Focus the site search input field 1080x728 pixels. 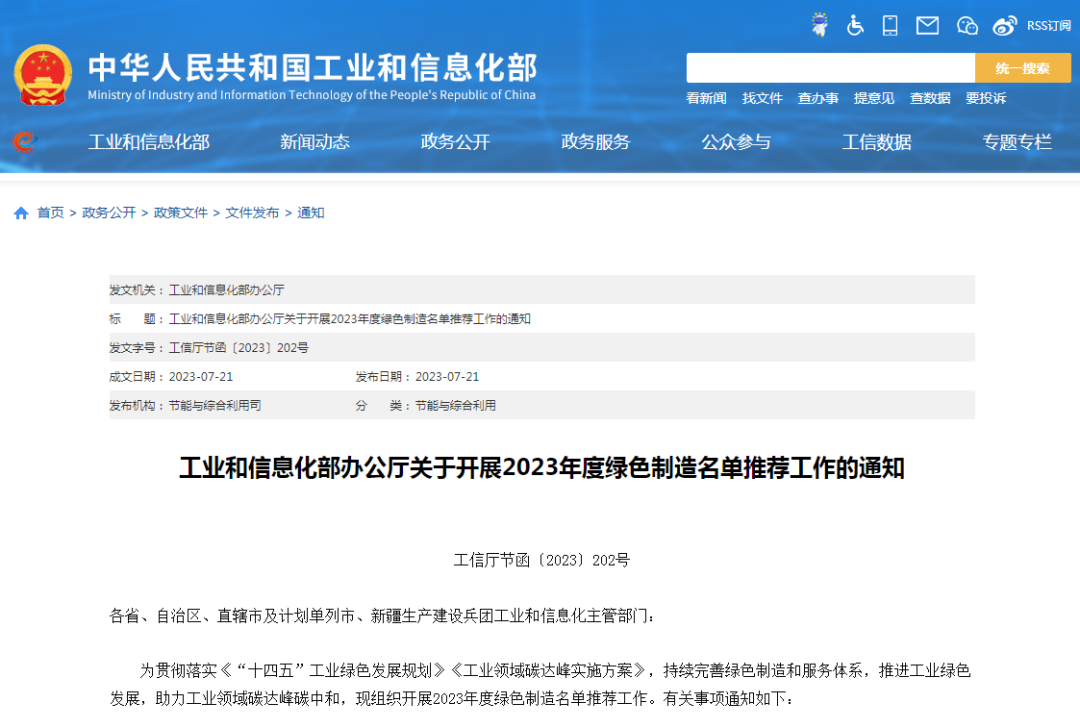tap(830, 68)
